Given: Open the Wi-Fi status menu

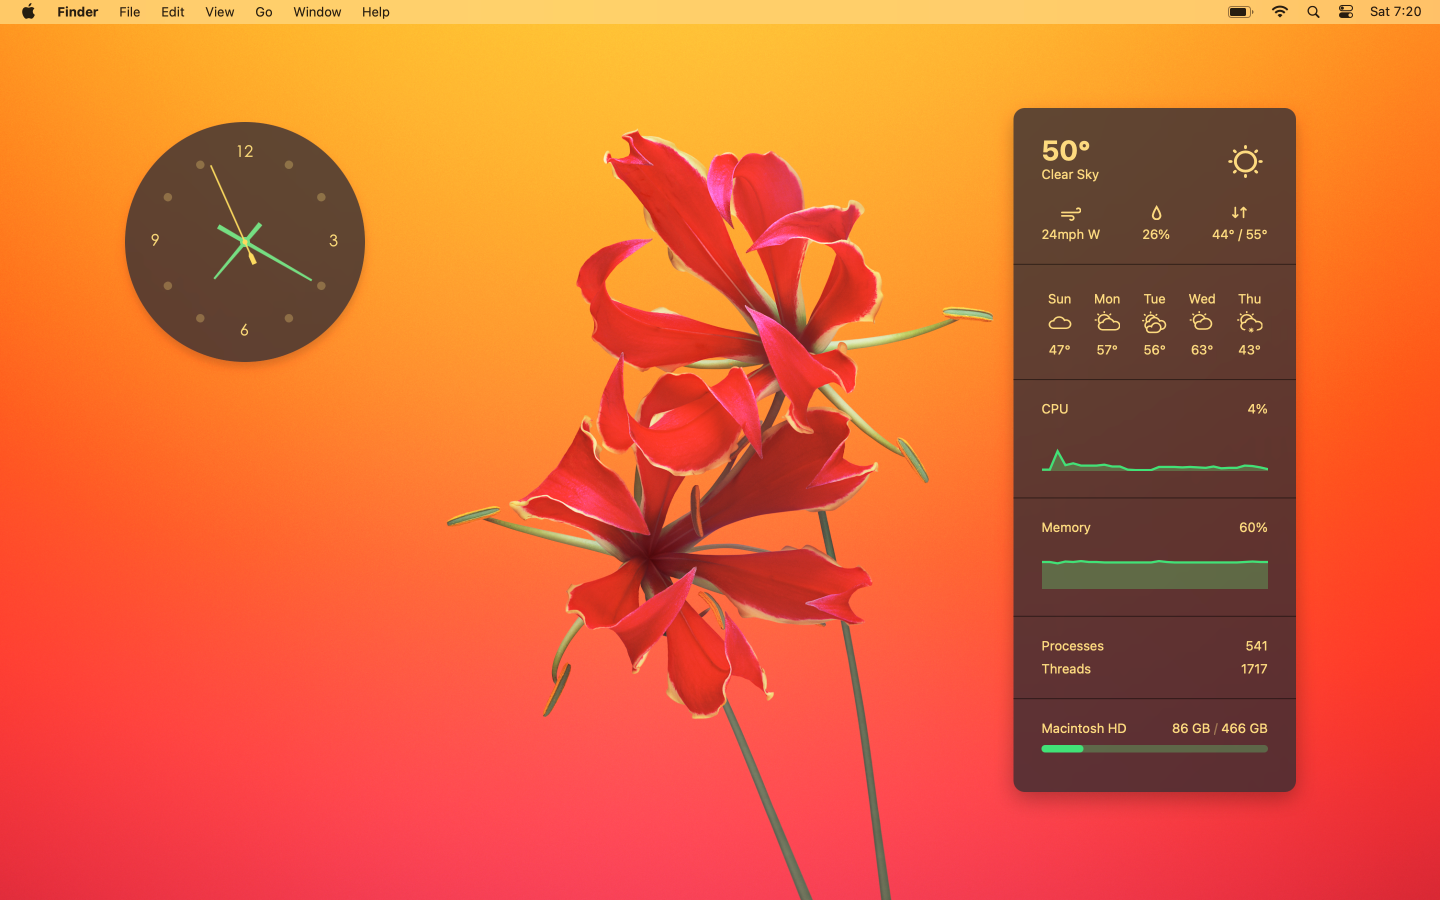Looking at the screenshot, I should tap(1280, 12).
